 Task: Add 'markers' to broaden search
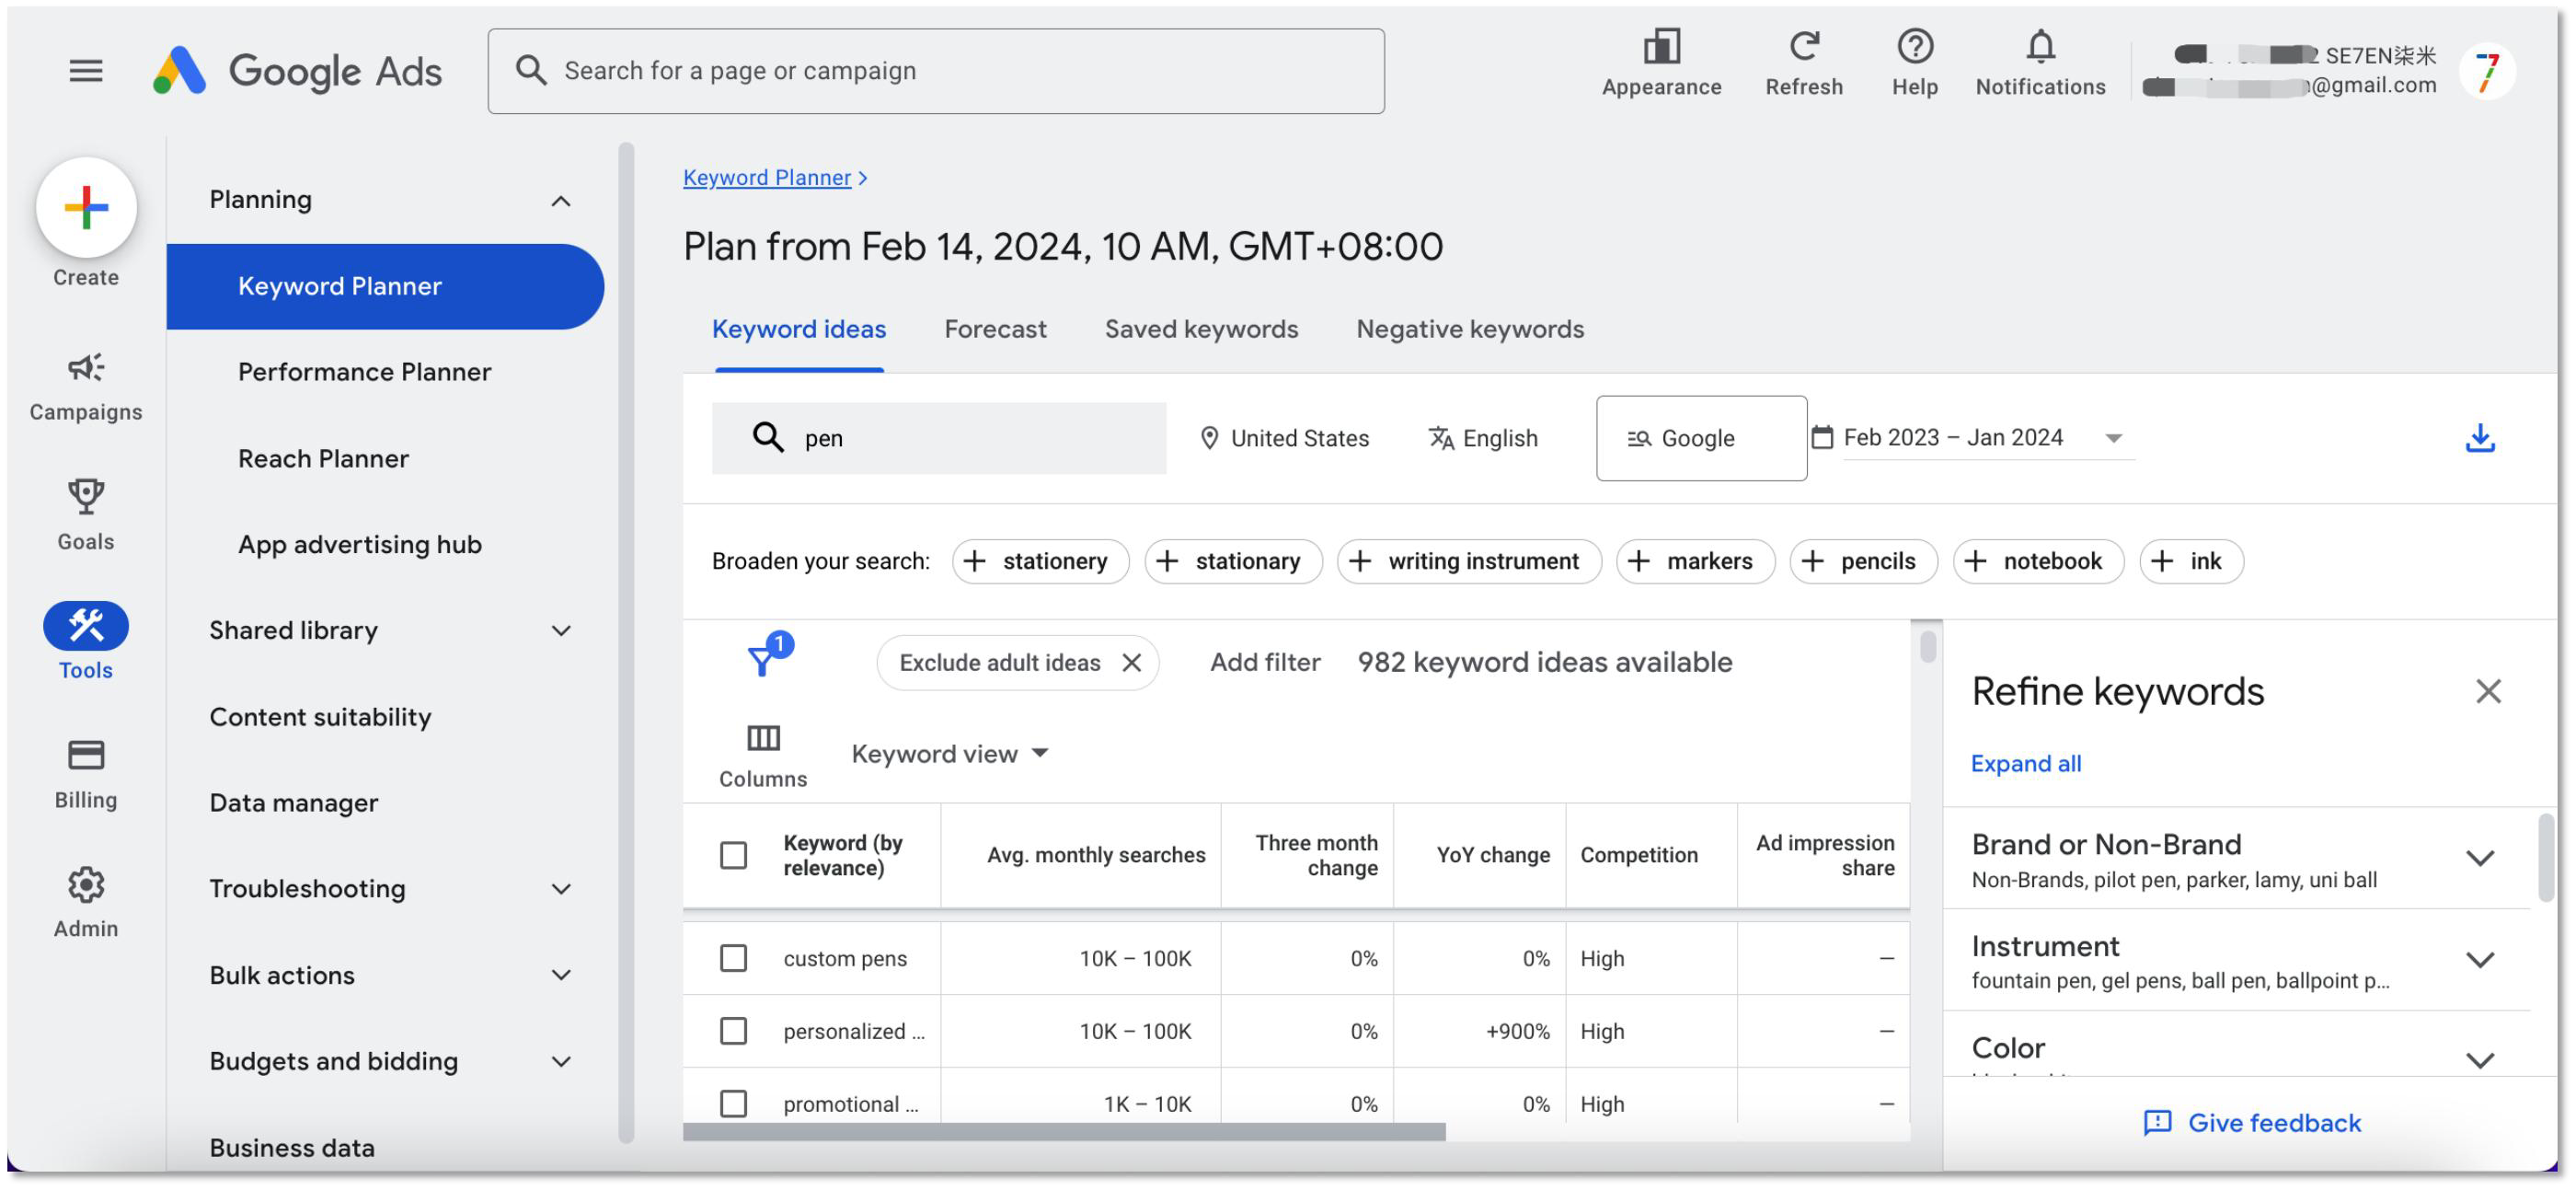tap(1695, 561)
